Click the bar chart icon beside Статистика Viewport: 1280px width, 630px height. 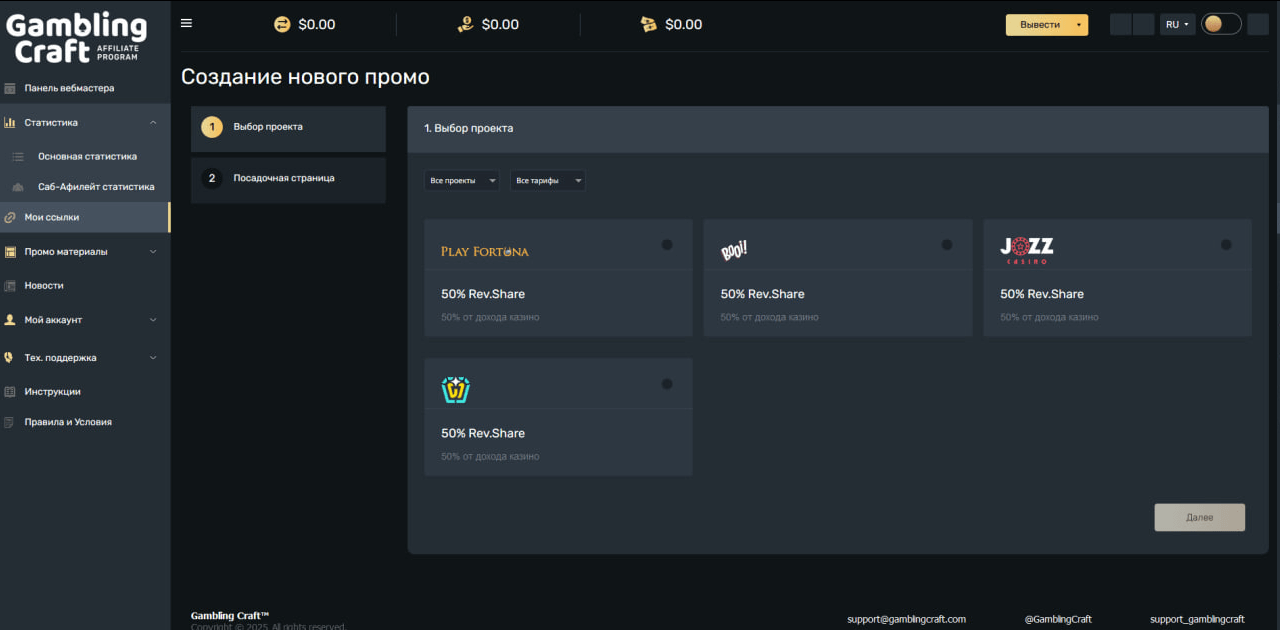pyautogui.click(x=10, y=123)
